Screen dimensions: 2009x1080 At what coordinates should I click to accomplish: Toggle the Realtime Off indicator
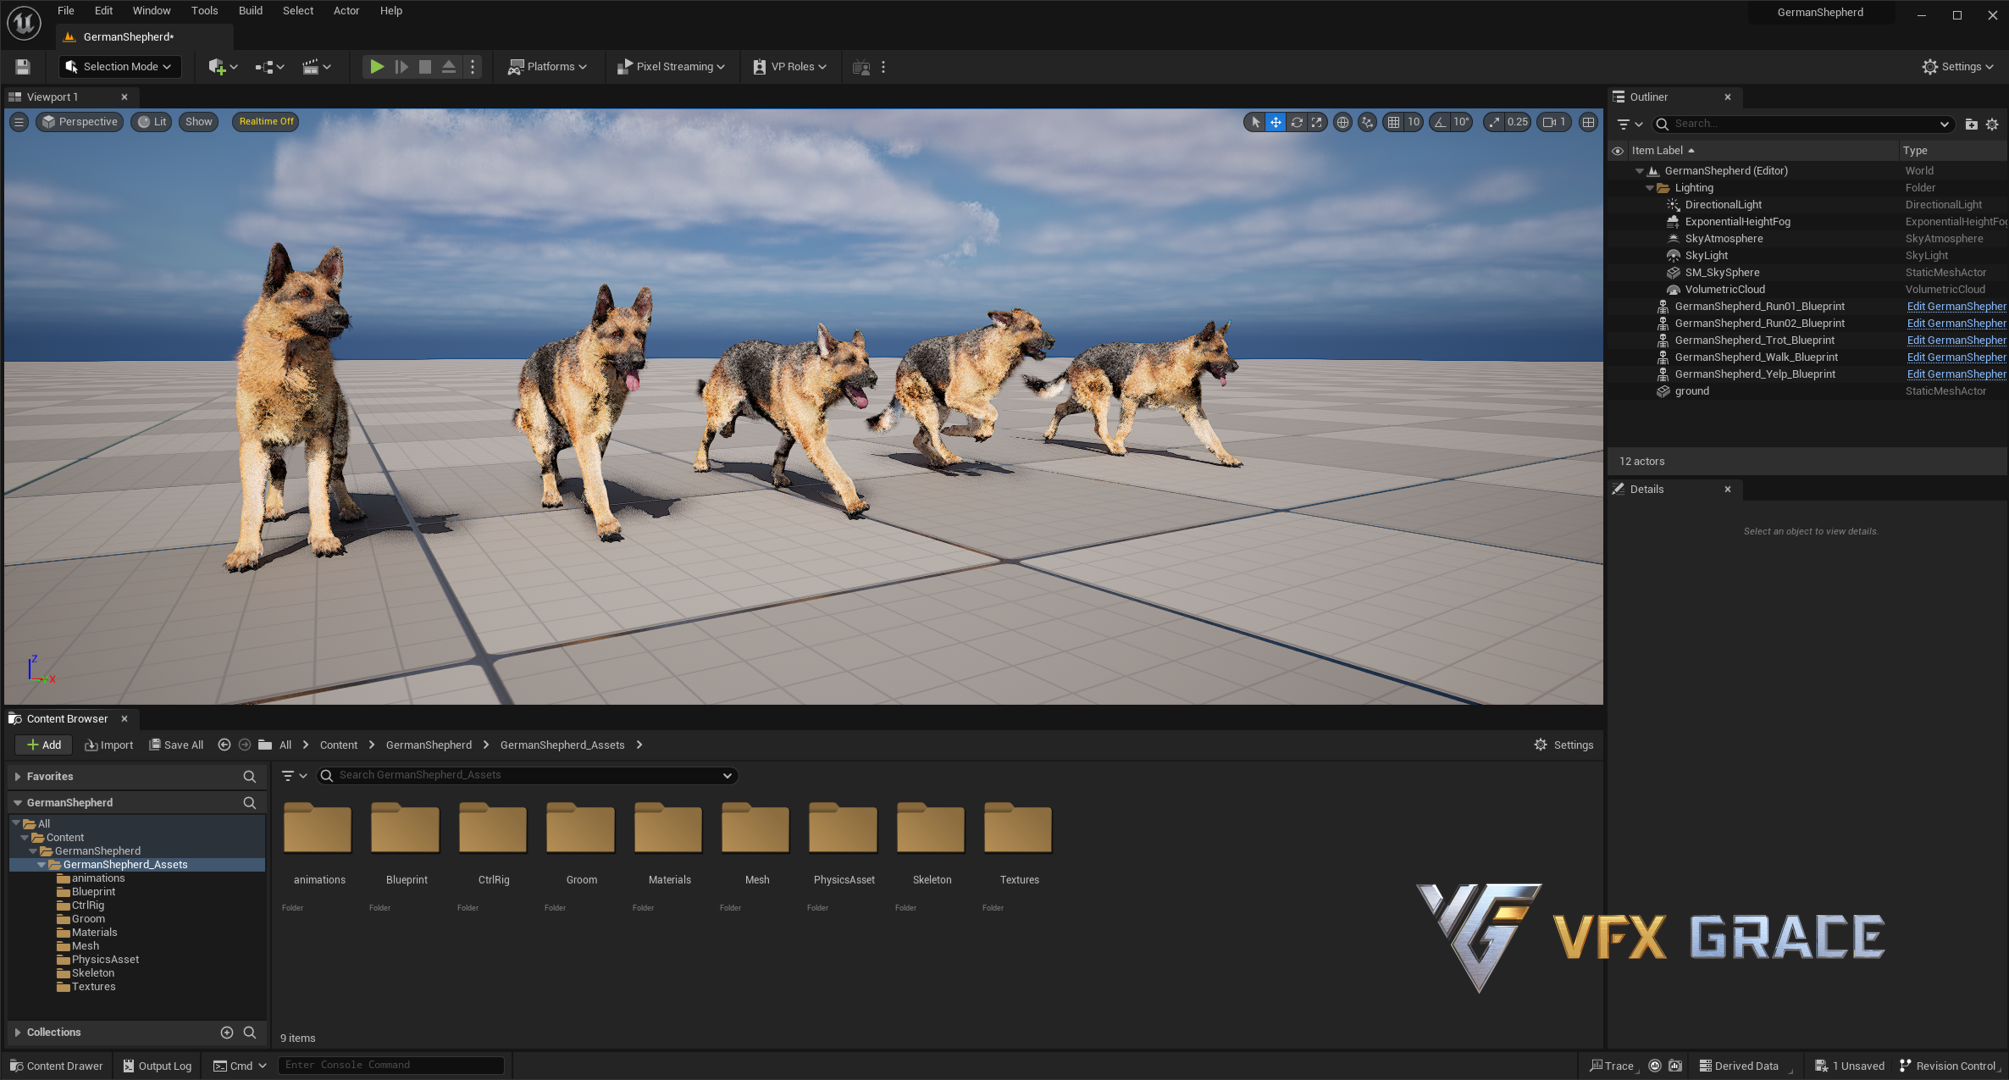[x=266, y=122]
